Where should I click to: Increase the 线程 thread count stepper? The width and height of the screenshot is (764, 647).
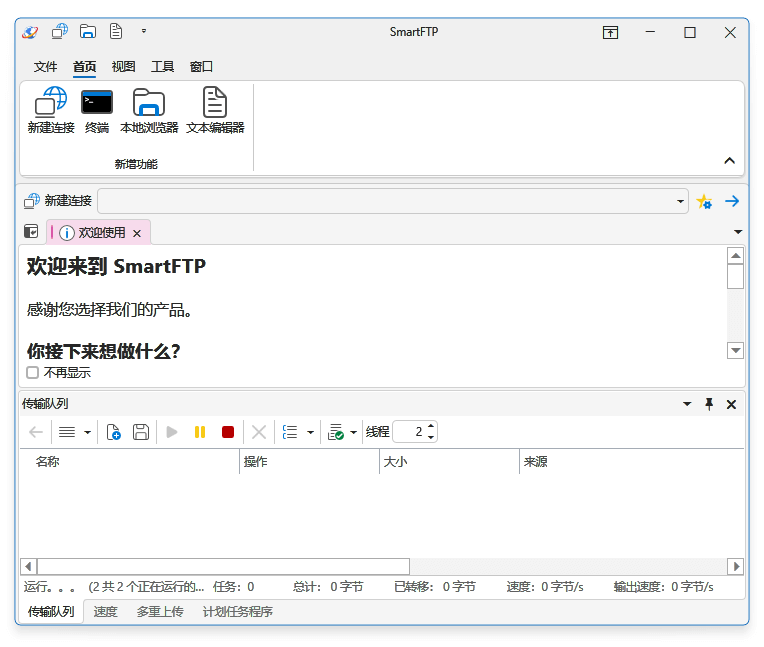(431, 427)
